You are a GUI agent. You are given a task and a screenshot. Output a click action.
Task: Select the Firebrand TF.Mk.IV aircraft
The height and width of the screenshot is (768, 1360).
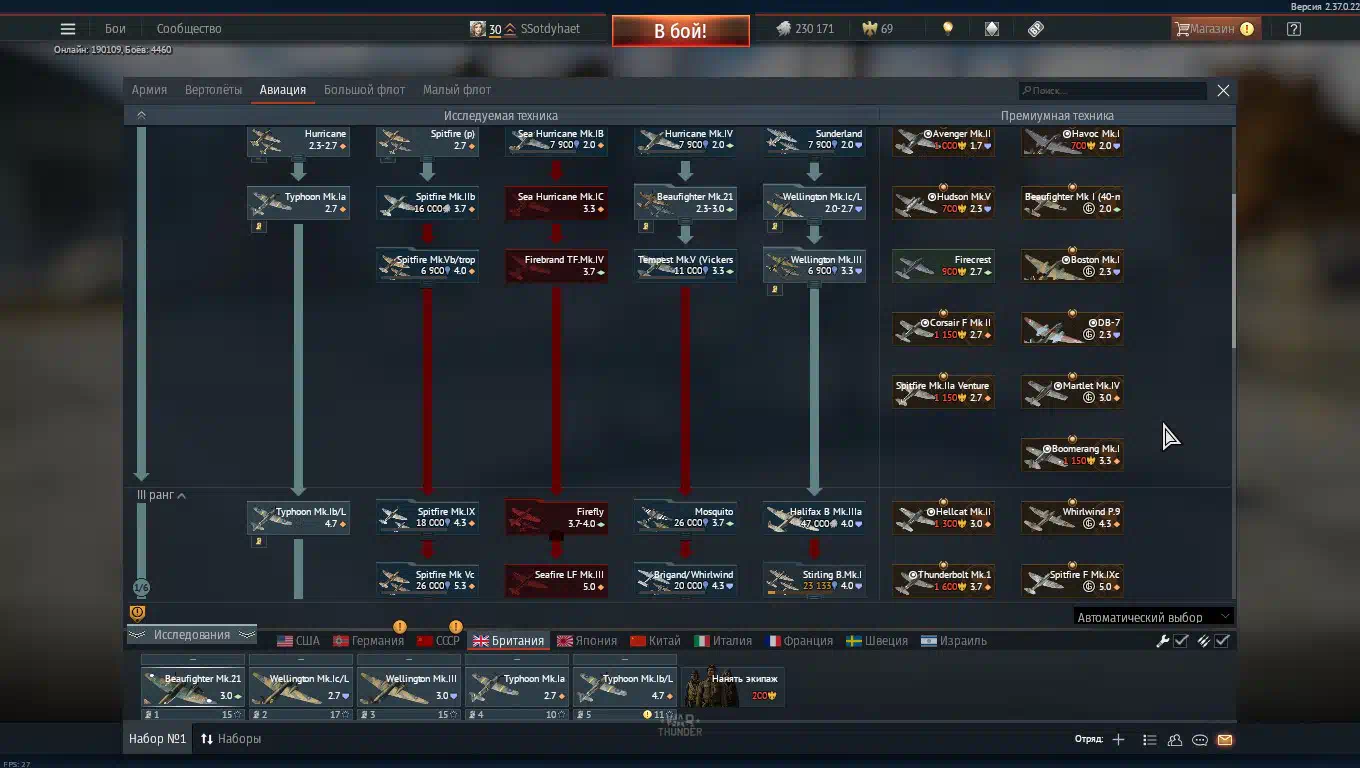pos(556,265)
